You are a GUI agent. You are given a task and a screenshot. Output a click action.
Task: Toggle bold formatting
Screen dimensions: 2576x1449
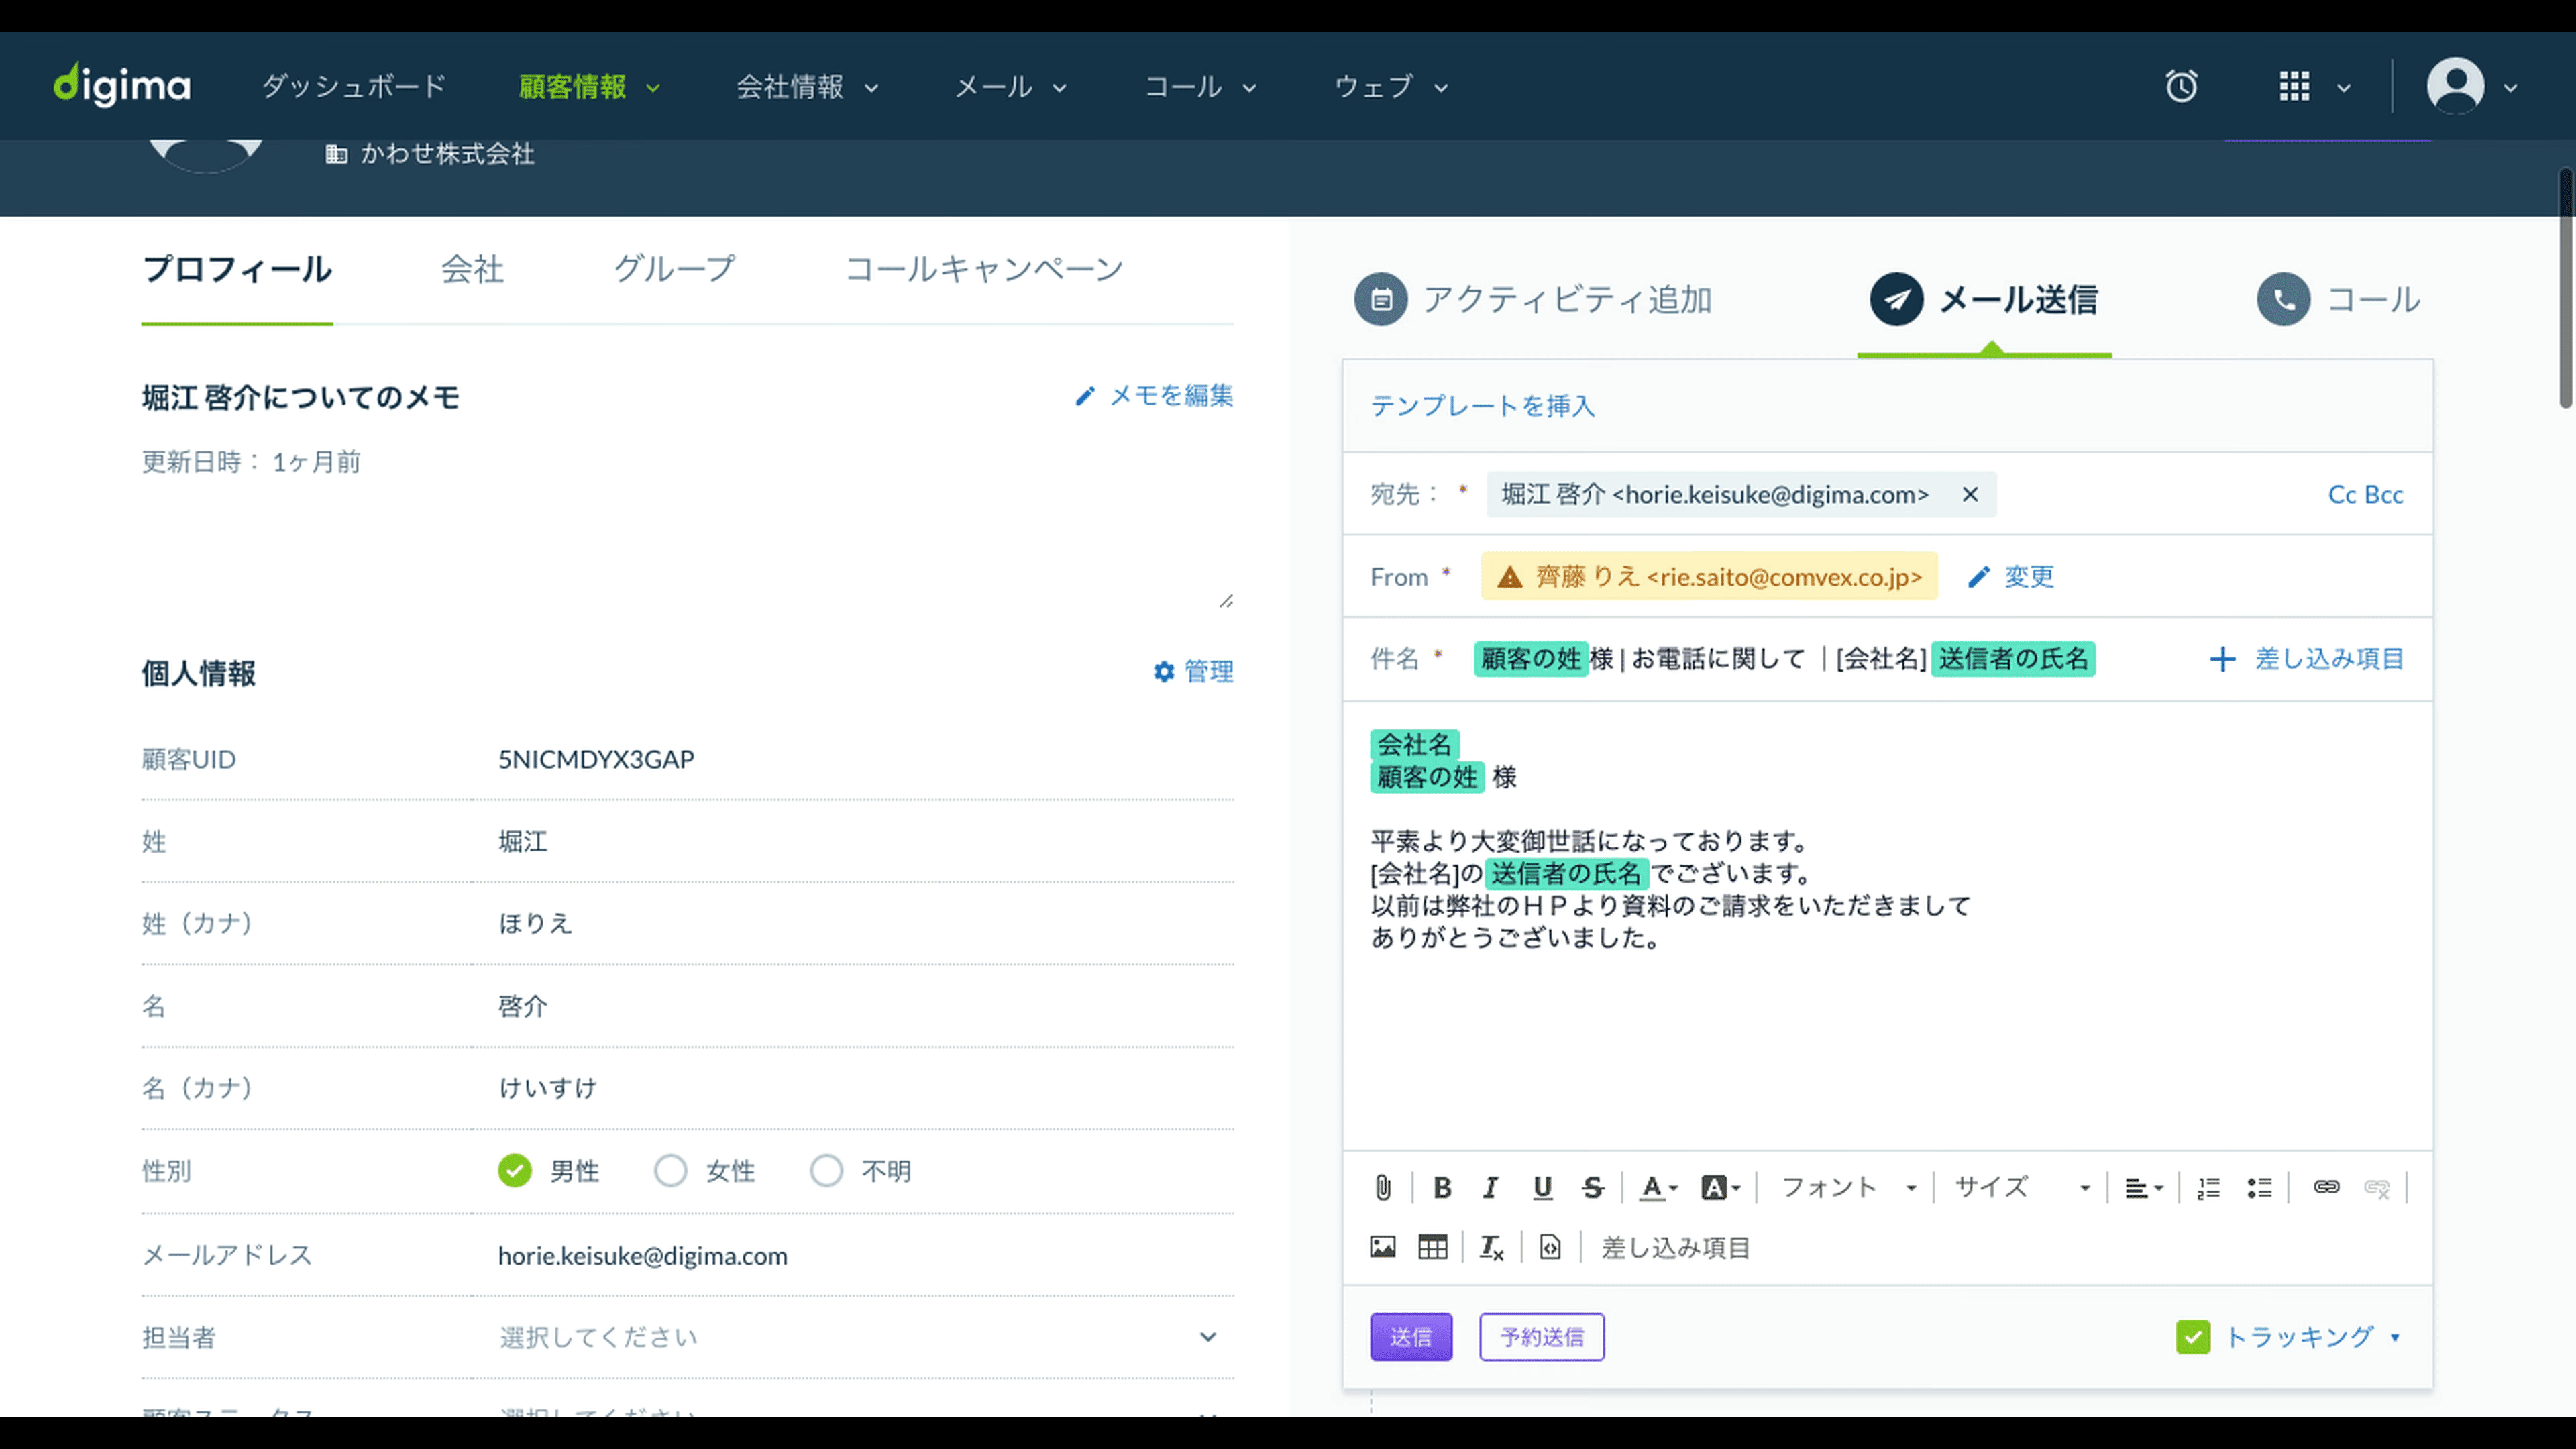[x=1442, y=1187]
